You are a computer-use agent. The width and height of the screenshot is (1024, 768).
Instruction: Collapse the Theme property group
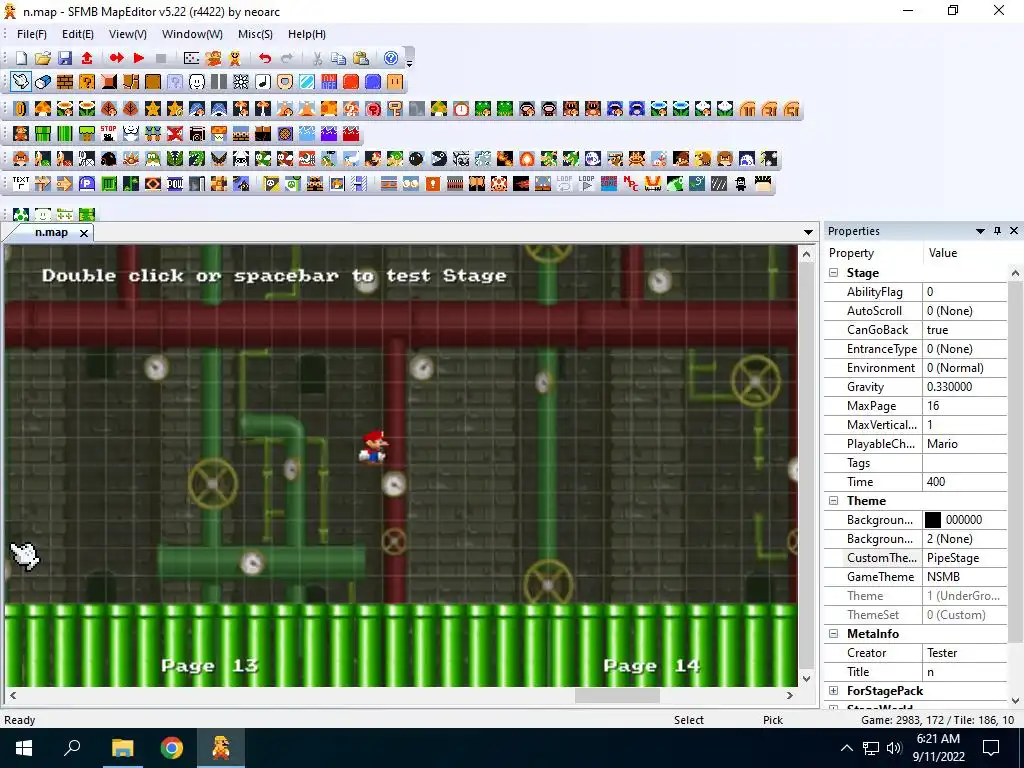[834, 501]
